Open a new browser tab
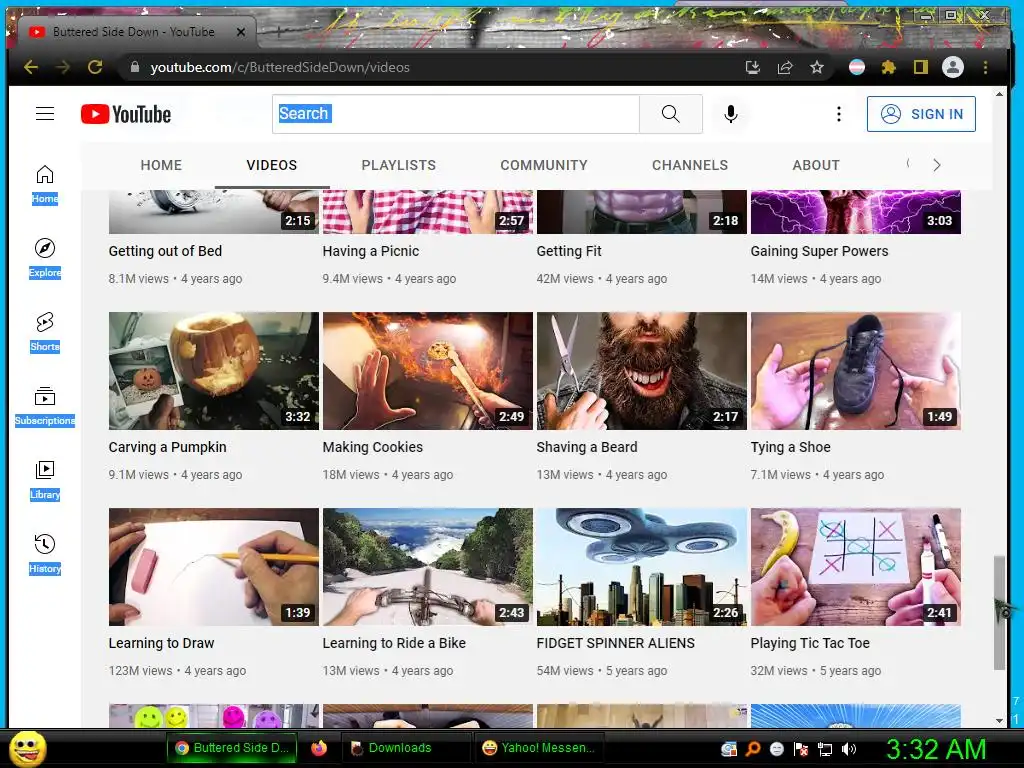 [x=279, y=31]
